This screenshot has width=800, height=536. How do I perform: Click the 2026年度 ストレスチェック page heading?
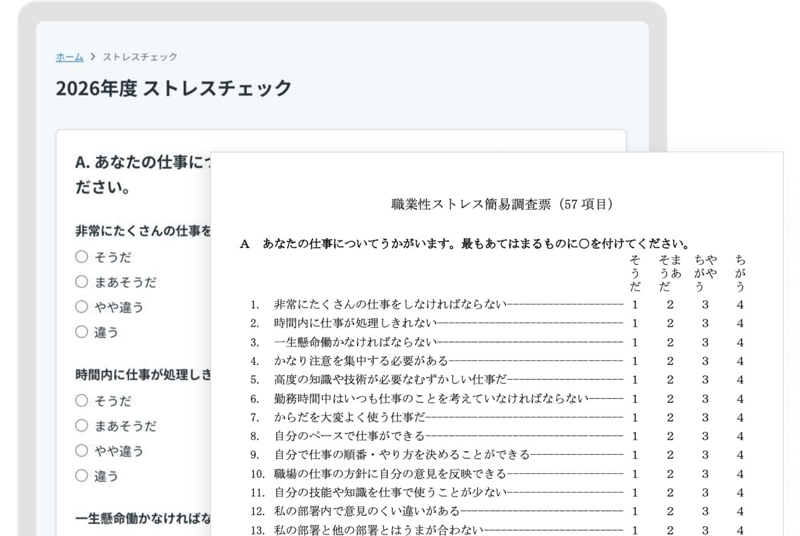click(x=173, y=88)
